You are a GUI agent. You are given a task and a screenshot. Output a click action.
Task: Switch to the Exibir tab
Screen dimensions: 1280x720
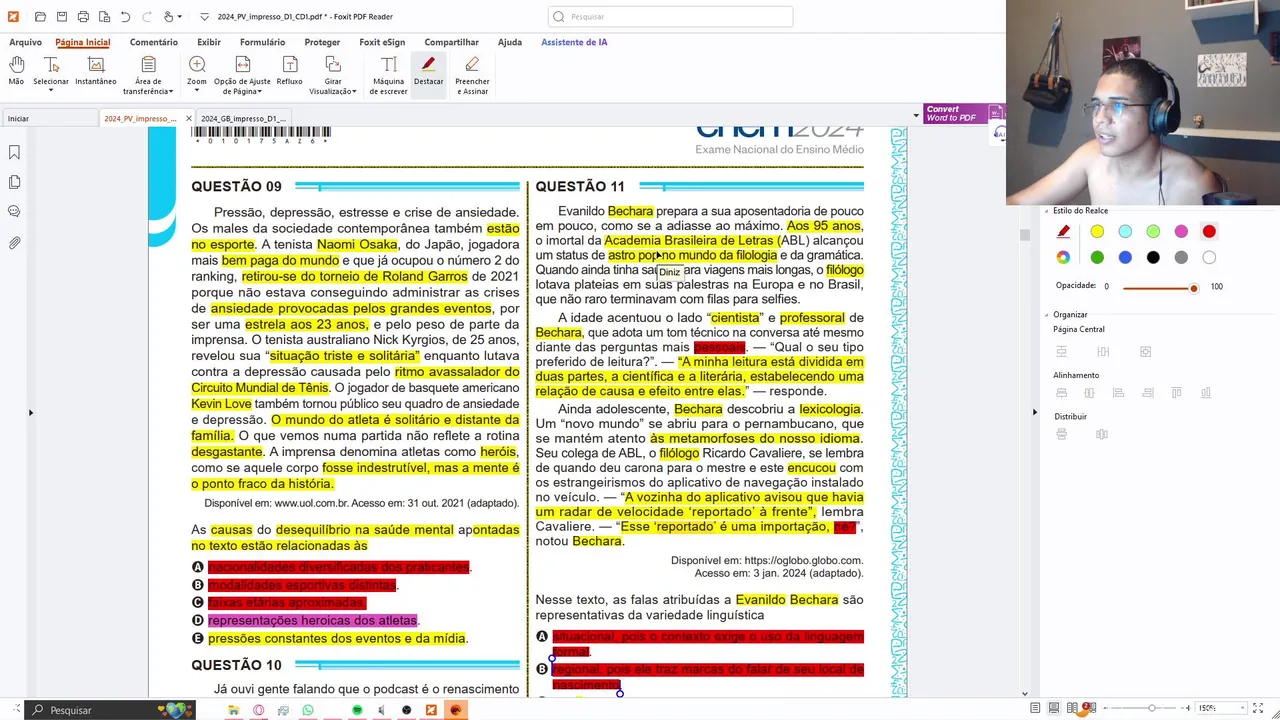click(x=209, y=42)
